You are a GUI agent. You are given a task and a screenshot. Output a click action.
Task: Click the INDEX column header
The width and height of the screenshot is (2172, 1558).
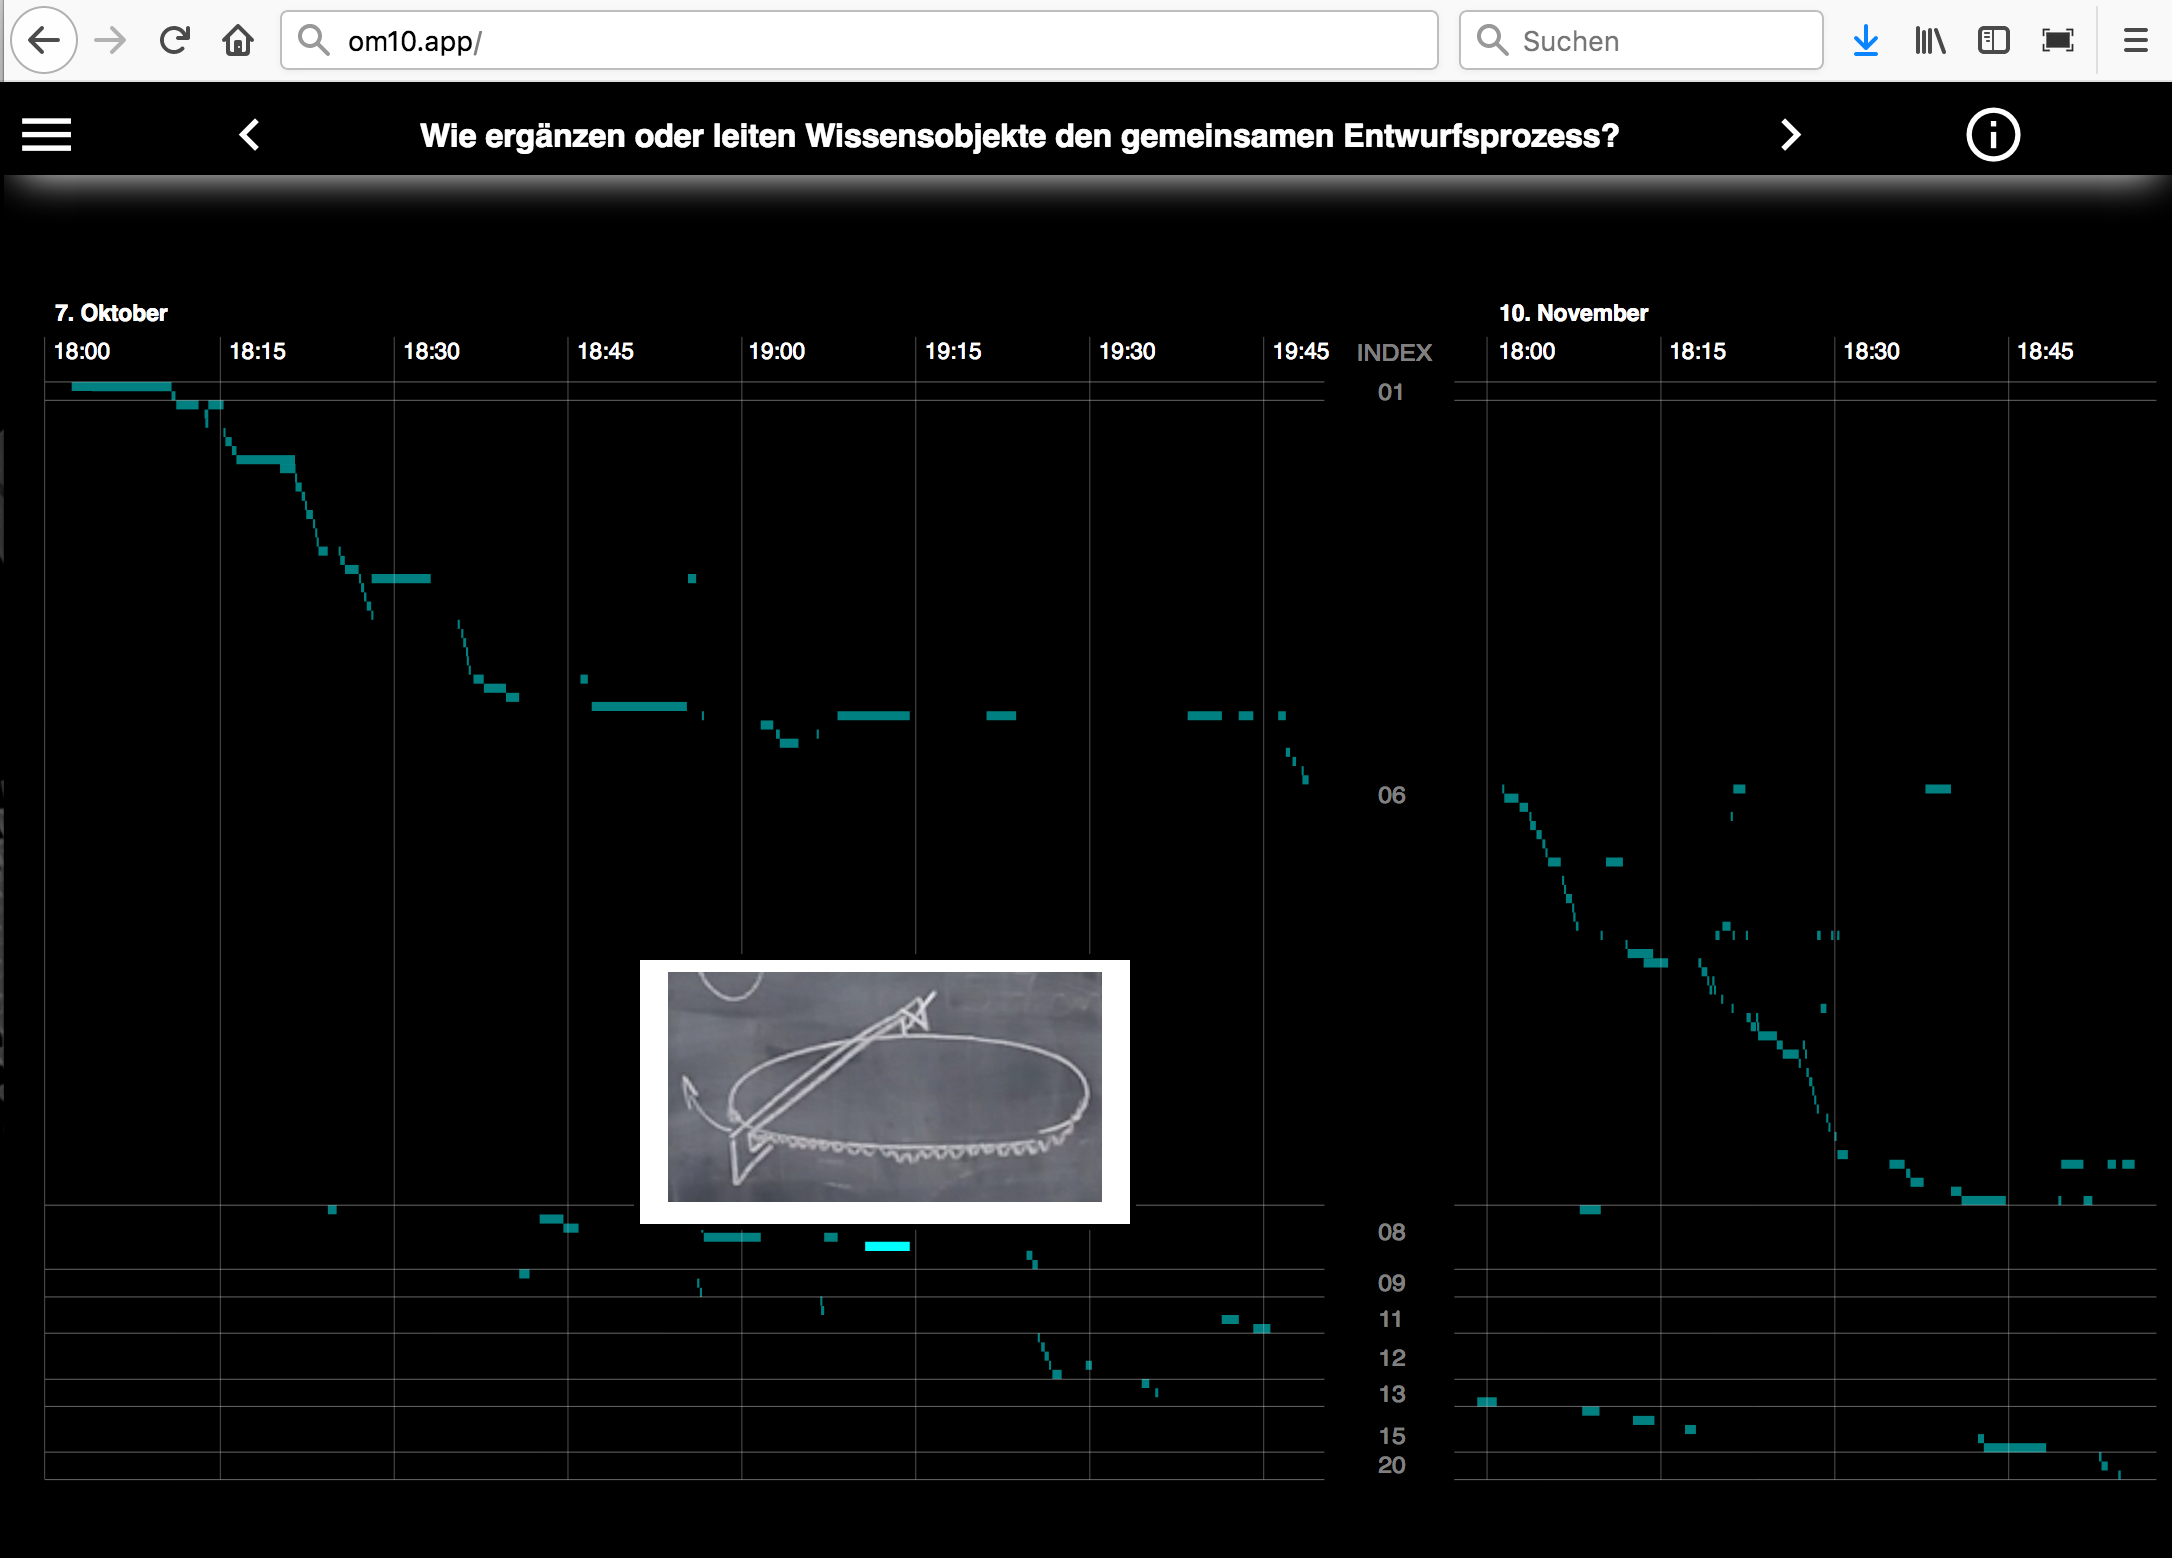[1394, 353]
